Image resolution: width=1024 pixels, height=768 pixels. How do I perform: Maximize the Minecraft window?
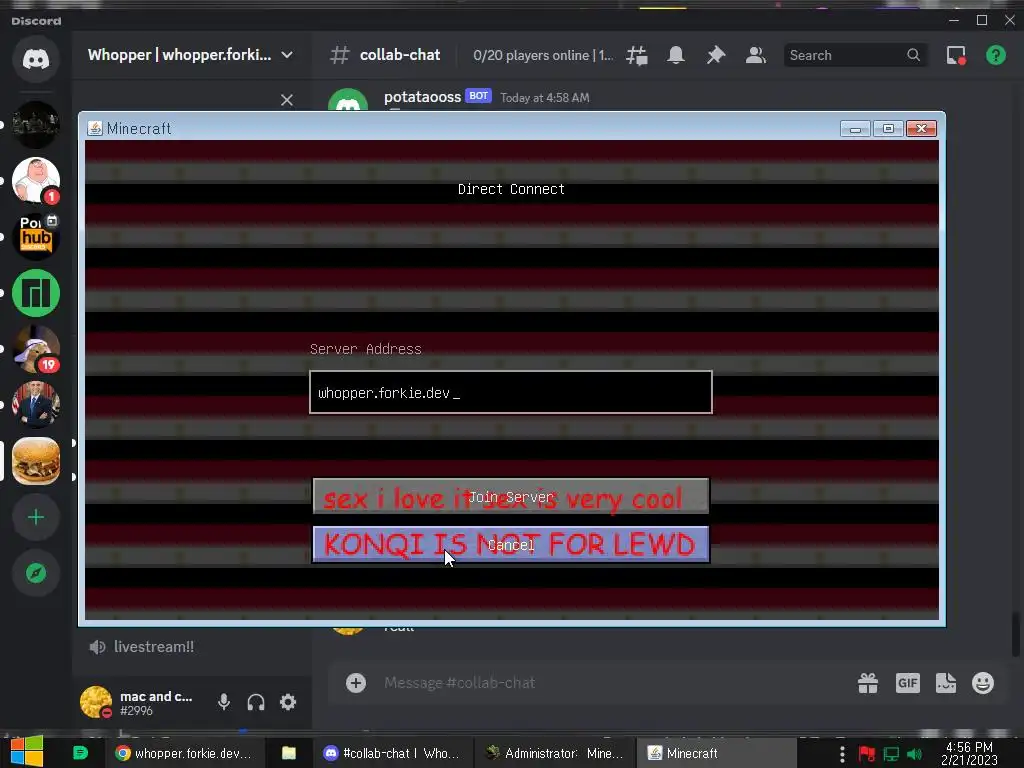pos(888,129)
